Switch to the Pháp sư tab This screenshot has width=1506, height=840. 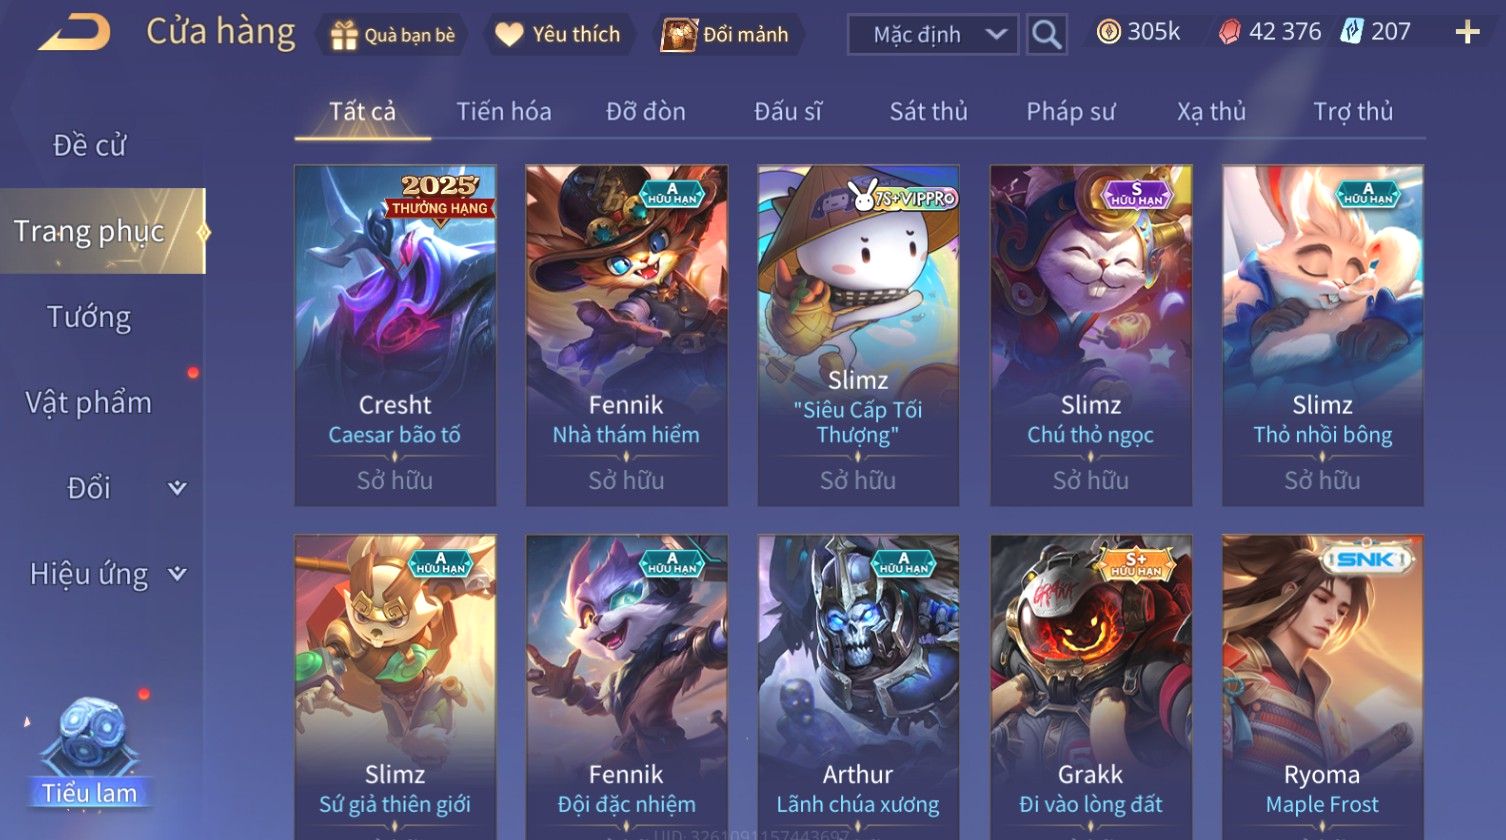[1070, 111]
